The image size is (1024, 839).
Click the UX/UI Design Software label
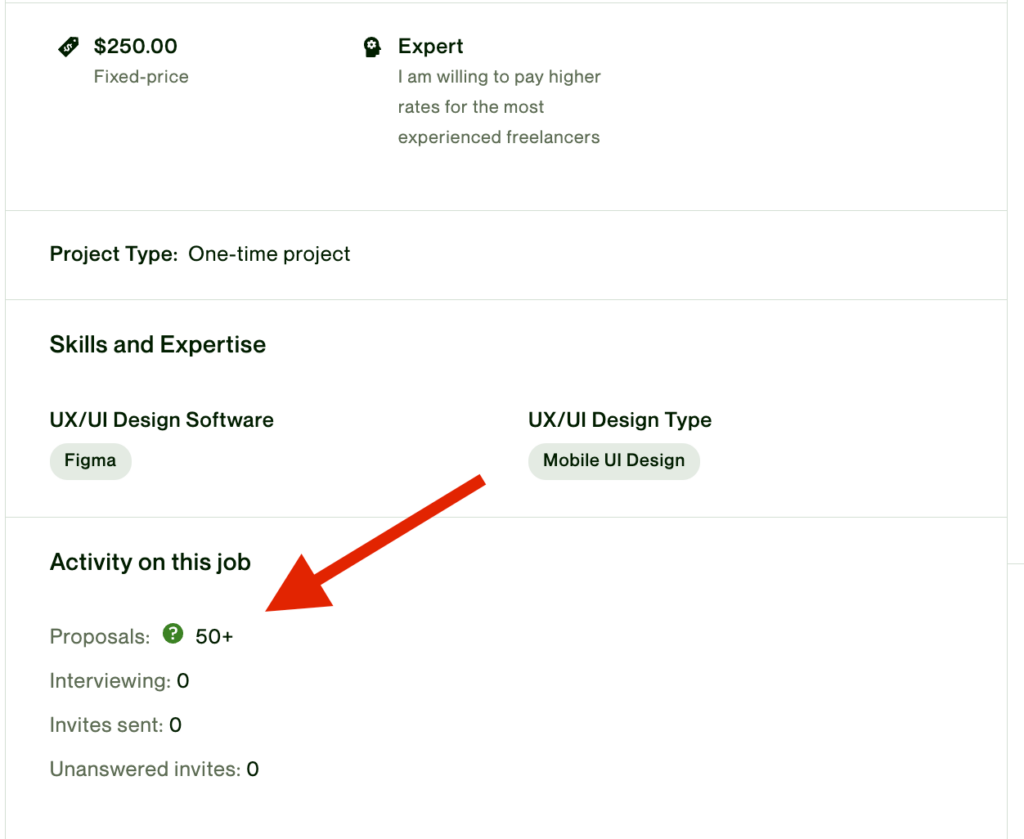coord(162,420)
